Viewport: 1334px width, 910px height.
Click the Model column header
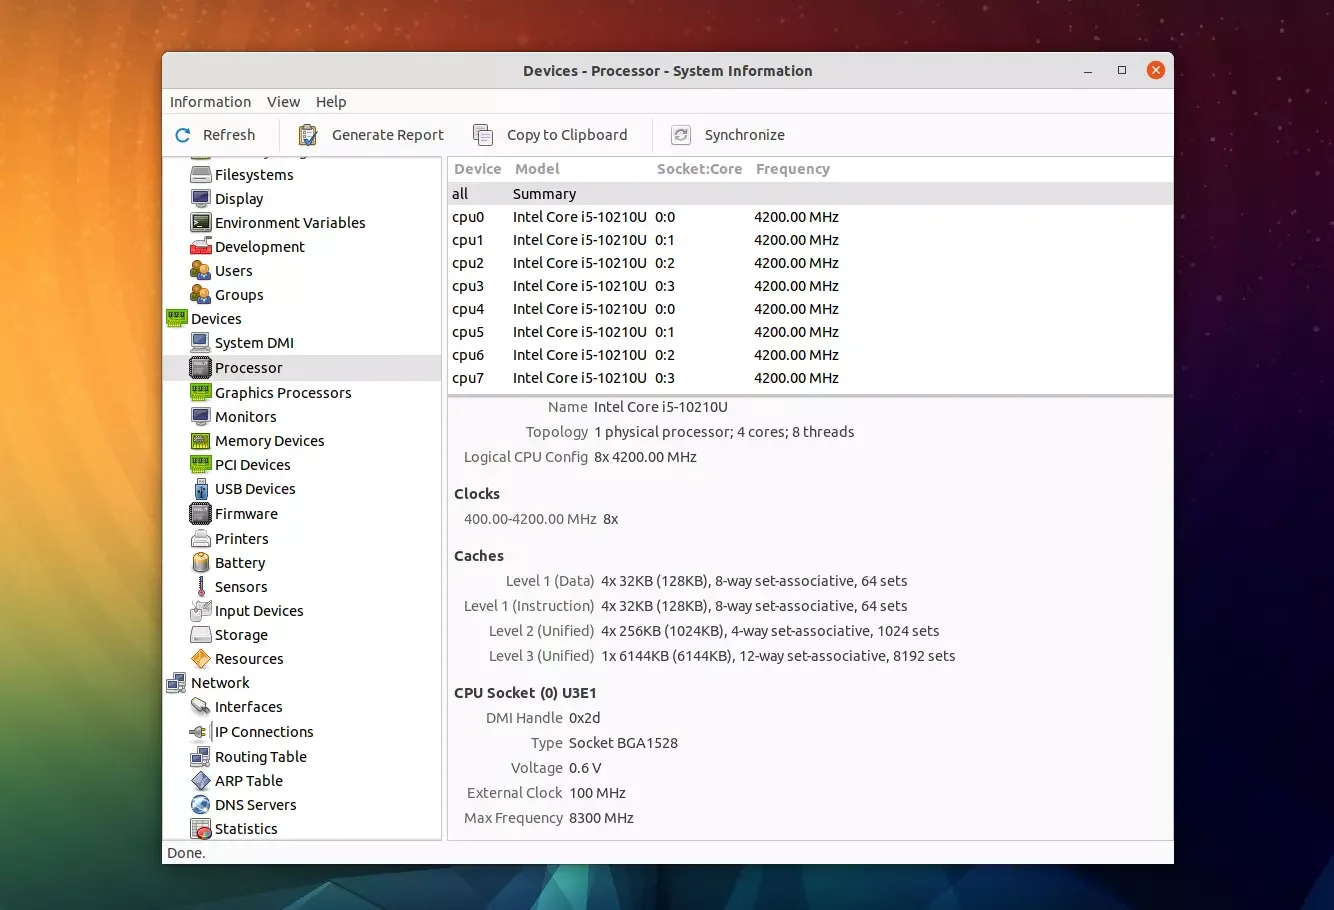pos(537,169)
